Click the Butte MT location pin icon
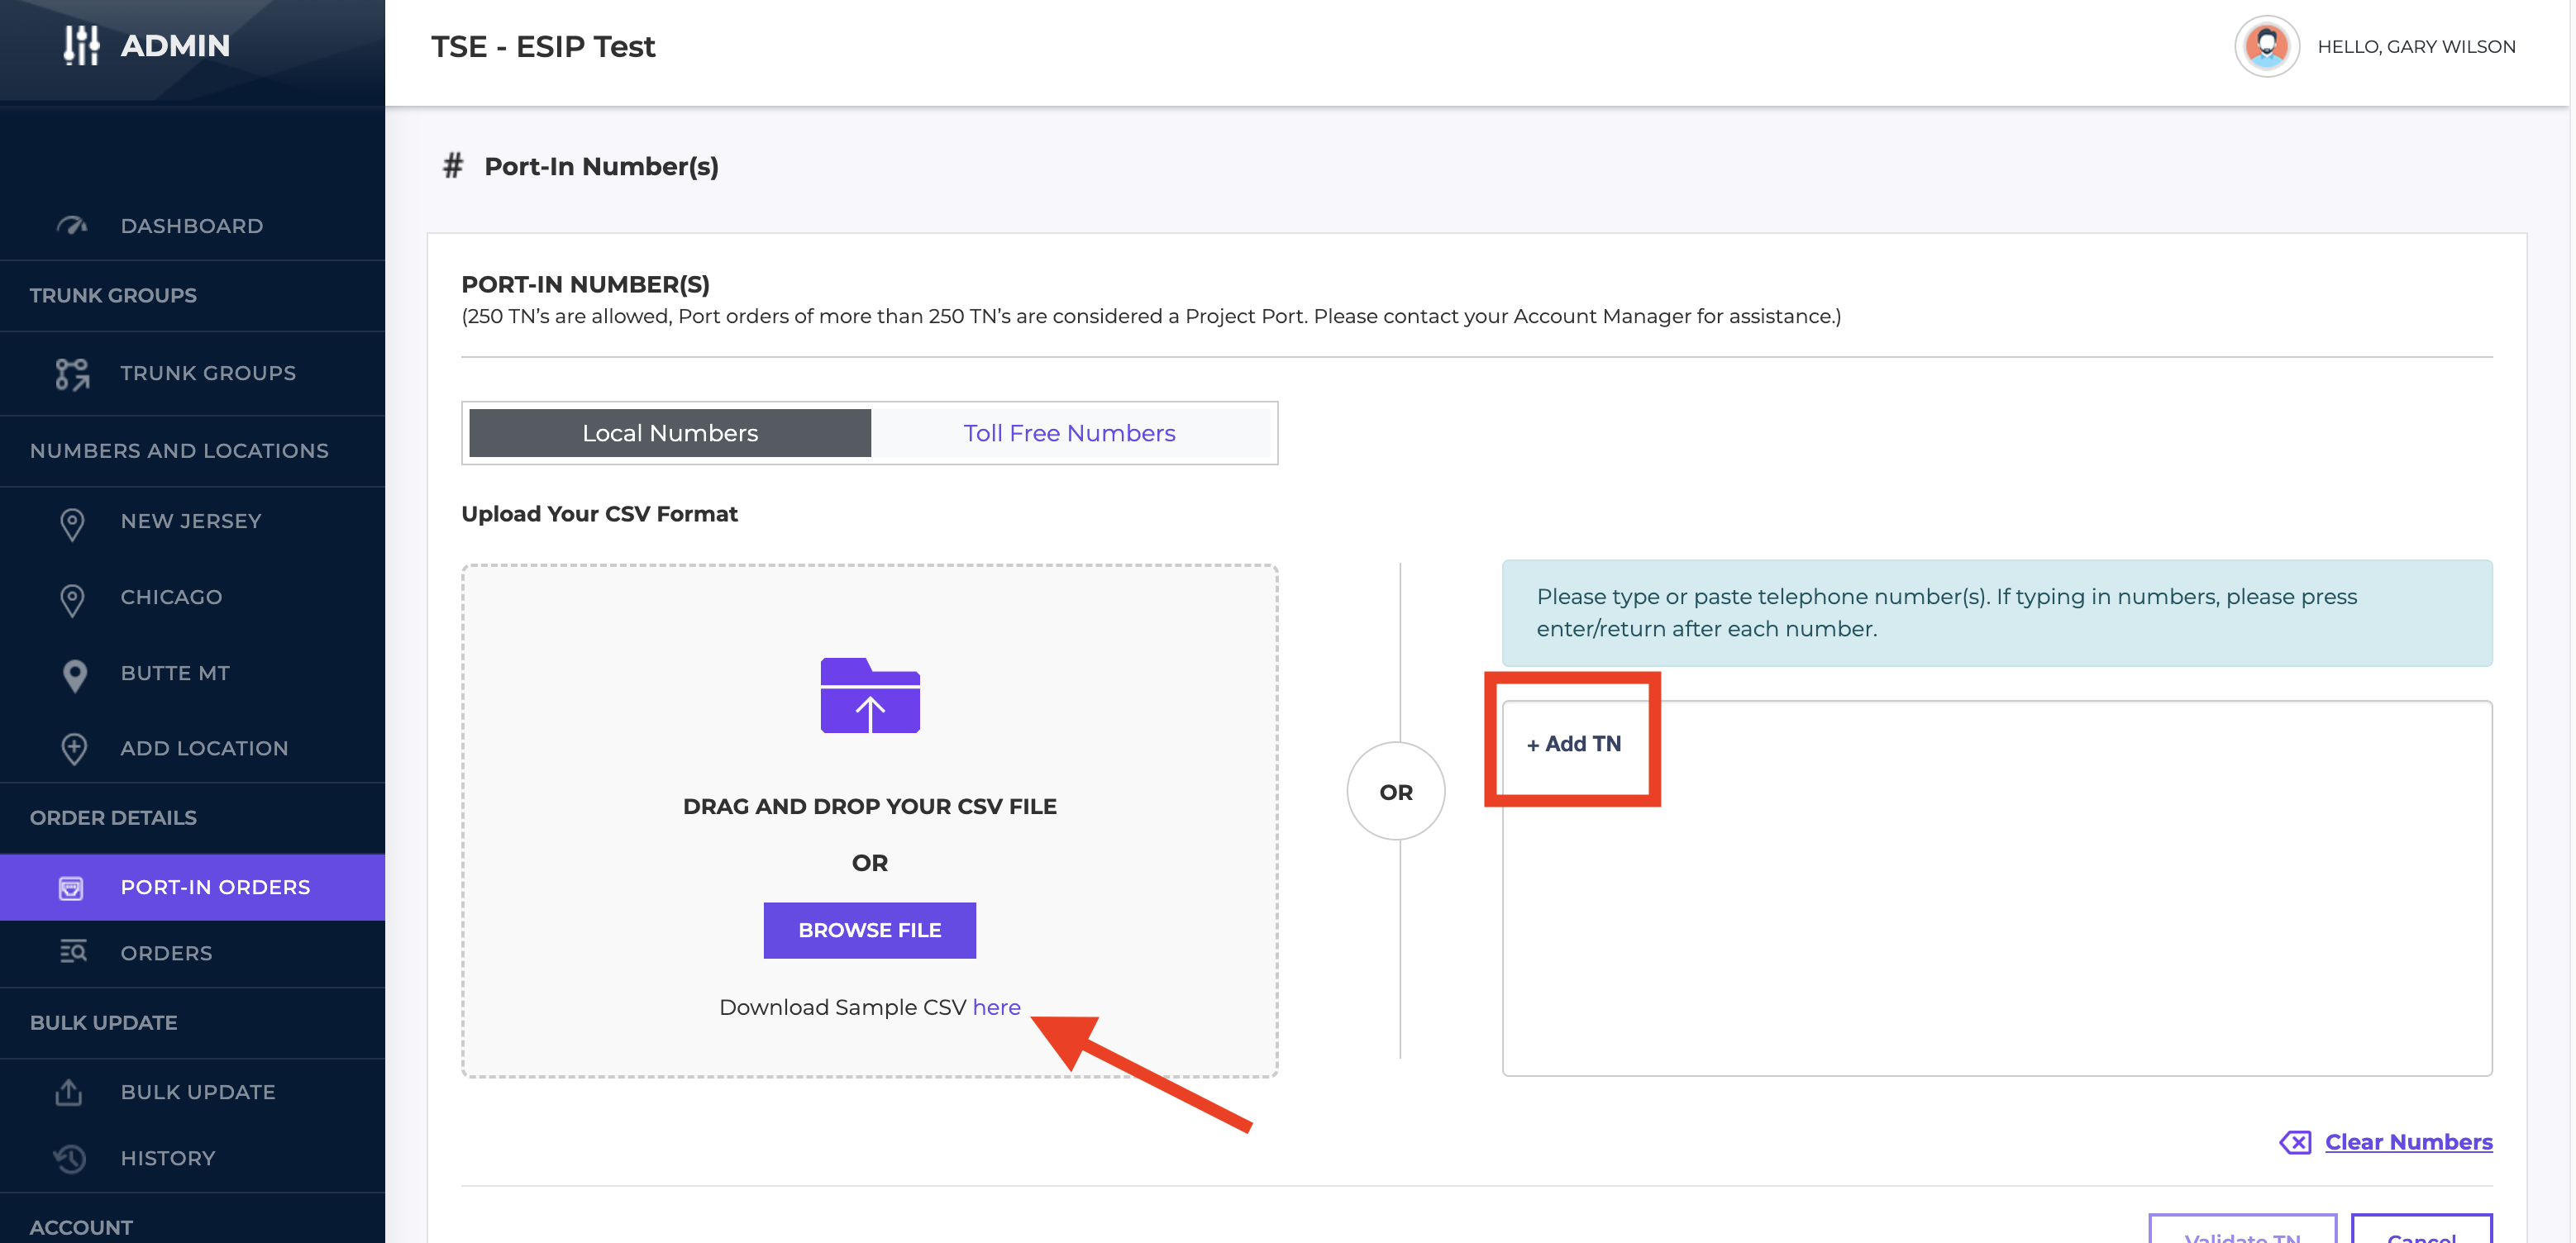The height and width of the screenshot is (1243, 2576). click(x=74, y=675)
